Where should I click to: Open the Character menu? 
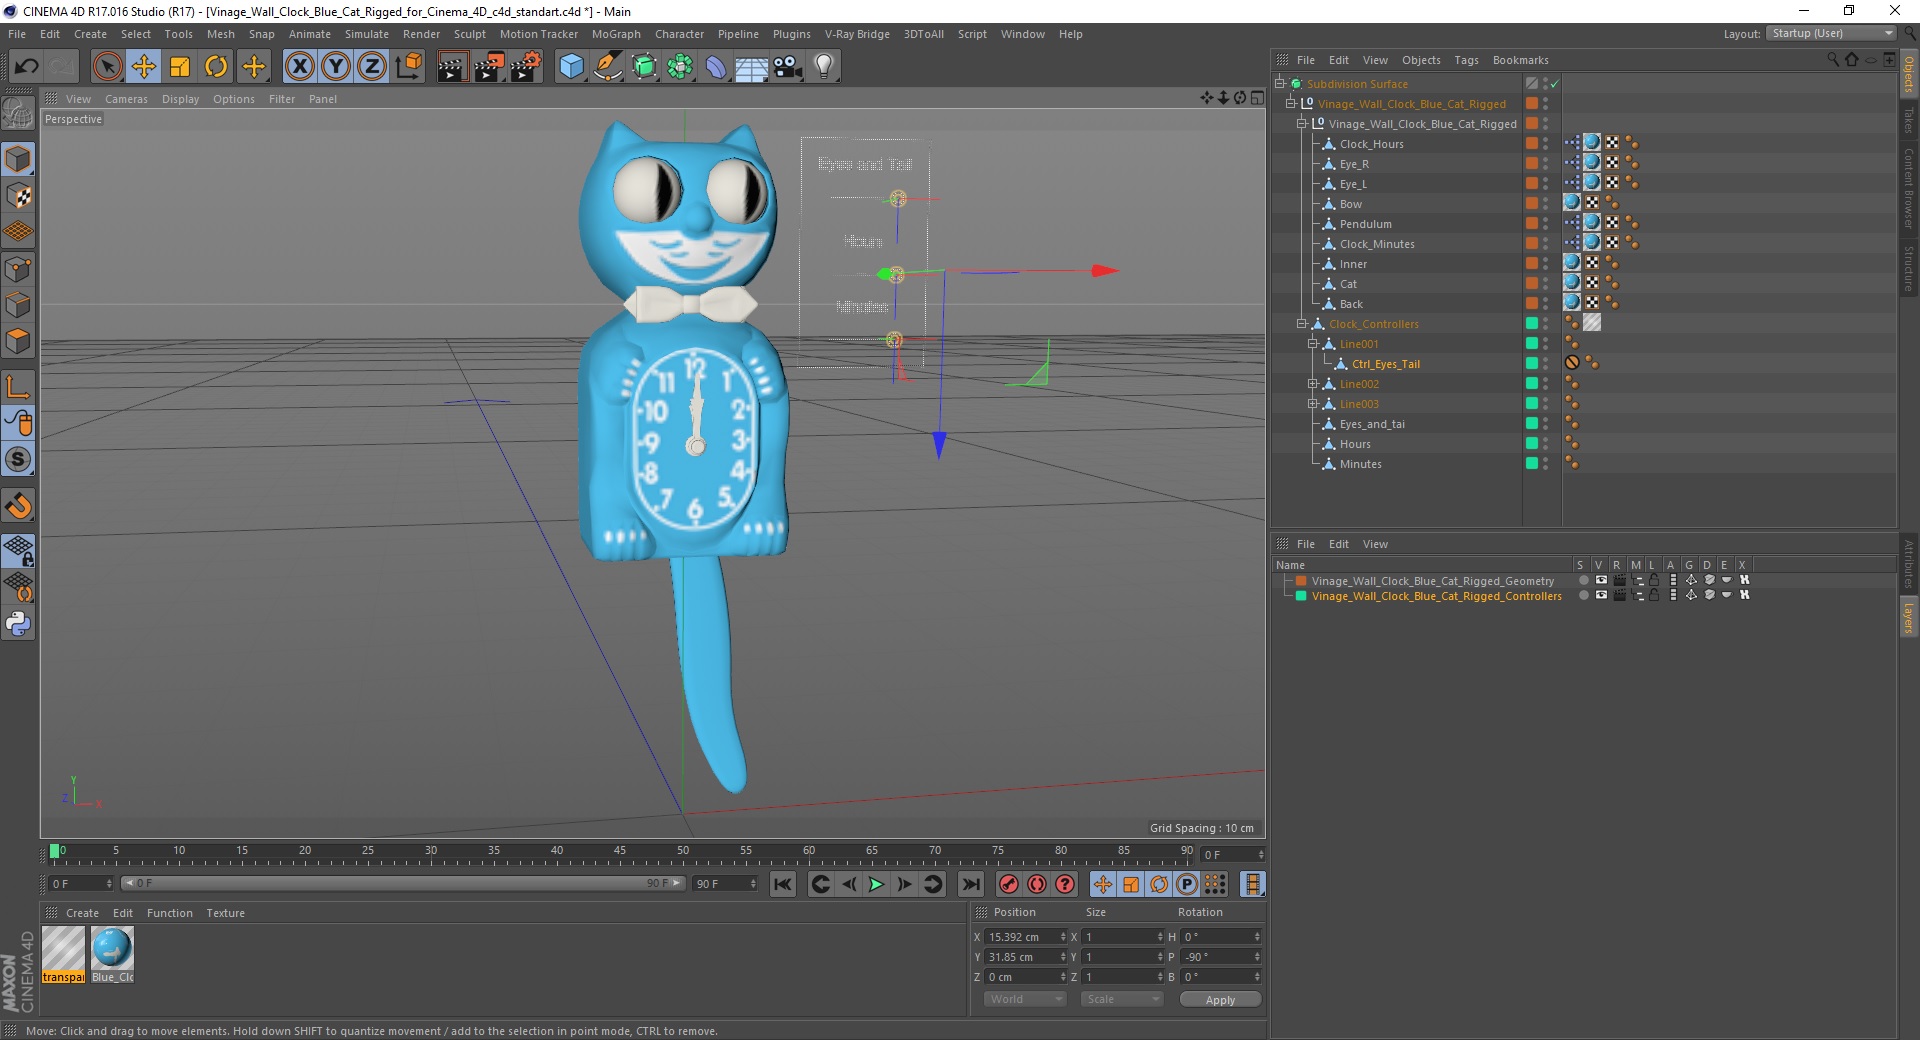pos(679,34)
